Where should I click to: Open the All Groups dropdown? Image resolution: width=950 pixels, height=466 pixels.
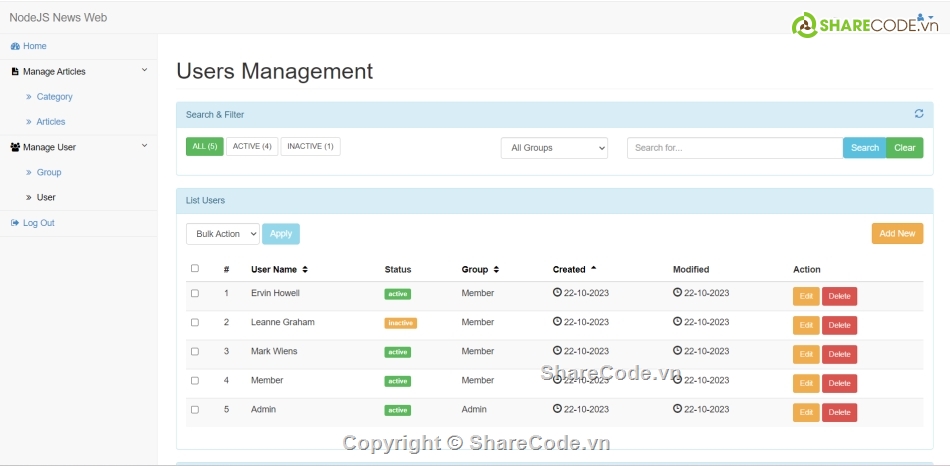click(x=554, y=148)
